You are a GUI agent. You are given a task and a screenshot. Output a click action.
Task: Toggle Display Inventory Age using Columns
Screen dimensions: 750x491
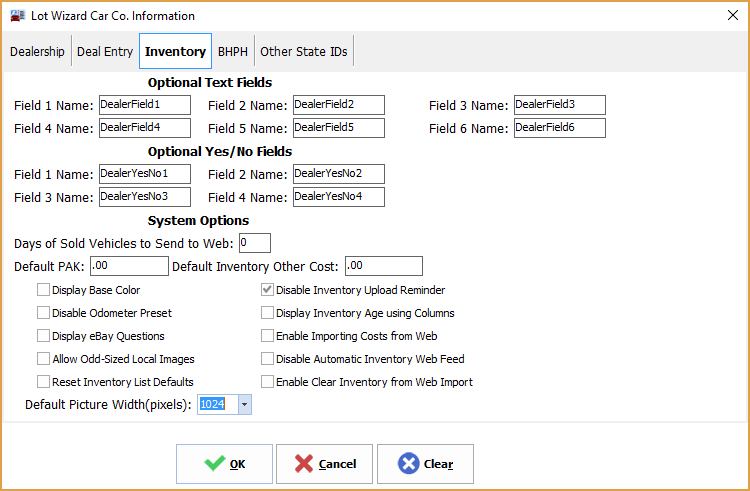click(x=267, y=313)
